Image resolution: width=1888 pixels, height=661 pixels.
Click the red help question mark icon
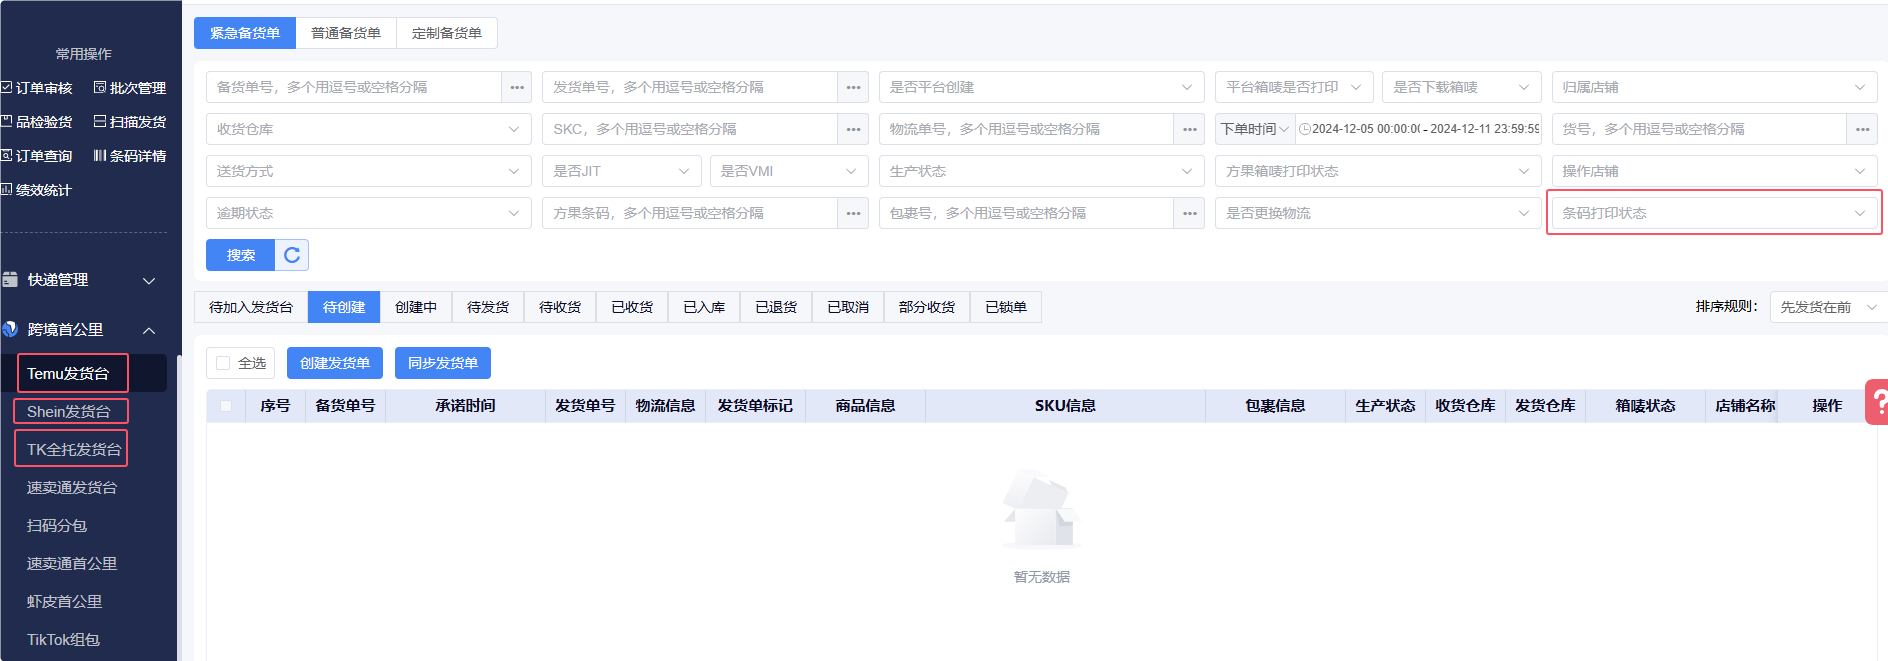pos(1878,402)
